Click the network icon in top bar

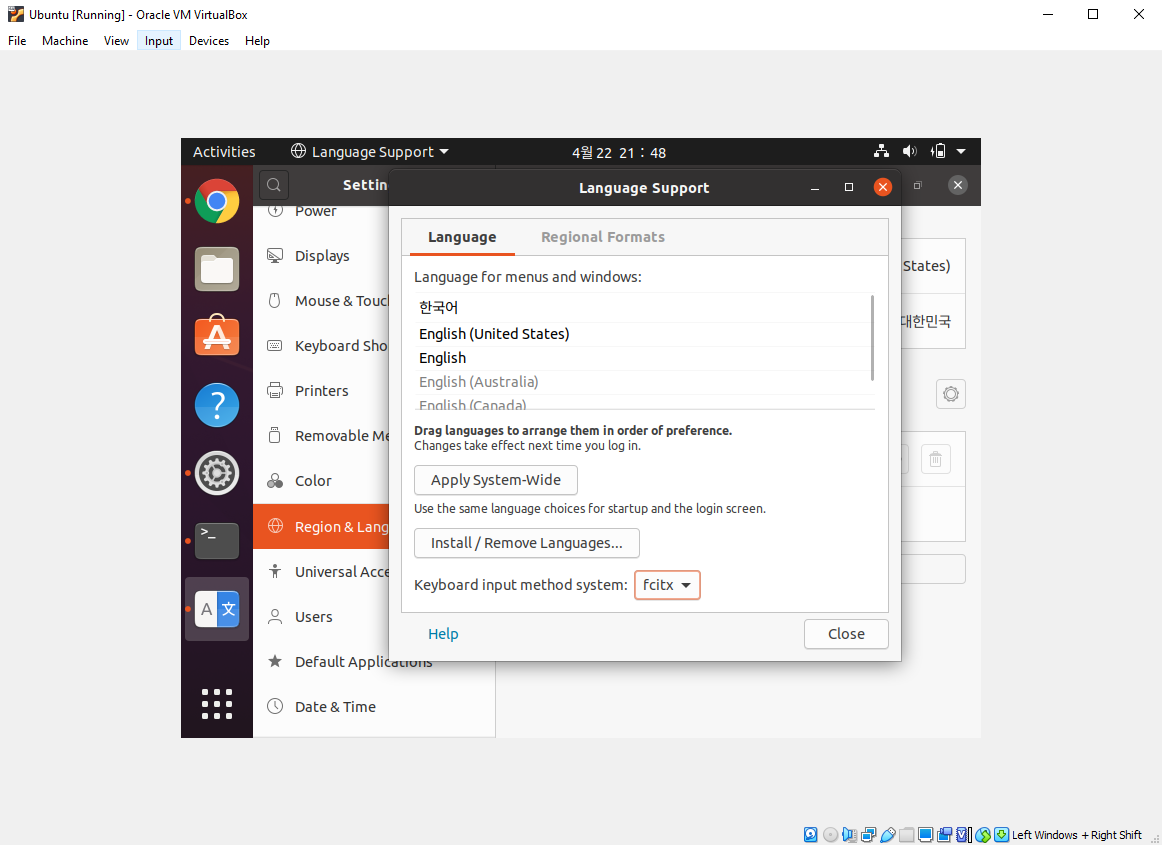coord(881,151)
